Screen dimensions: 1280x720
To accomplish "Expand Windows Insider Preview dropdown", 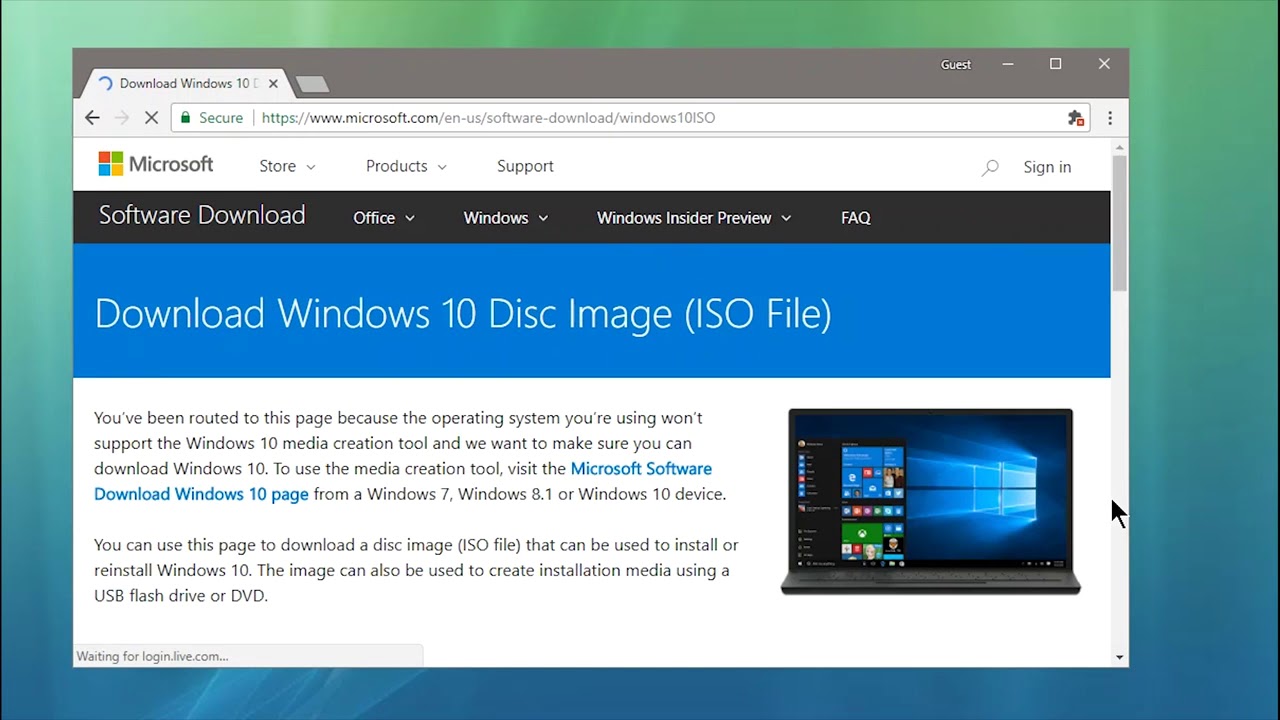I will click(x=694, y=218).
